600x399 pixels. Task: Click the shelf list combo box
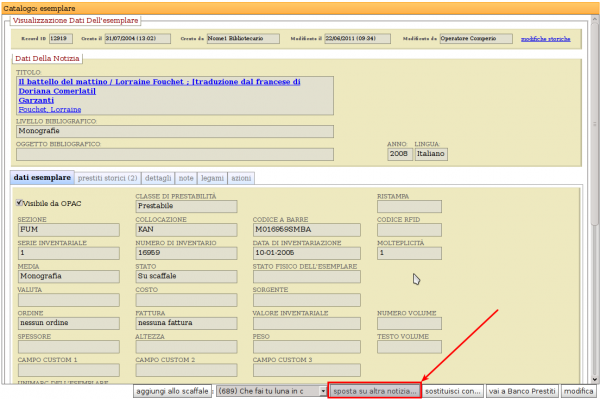coord(271,391)
